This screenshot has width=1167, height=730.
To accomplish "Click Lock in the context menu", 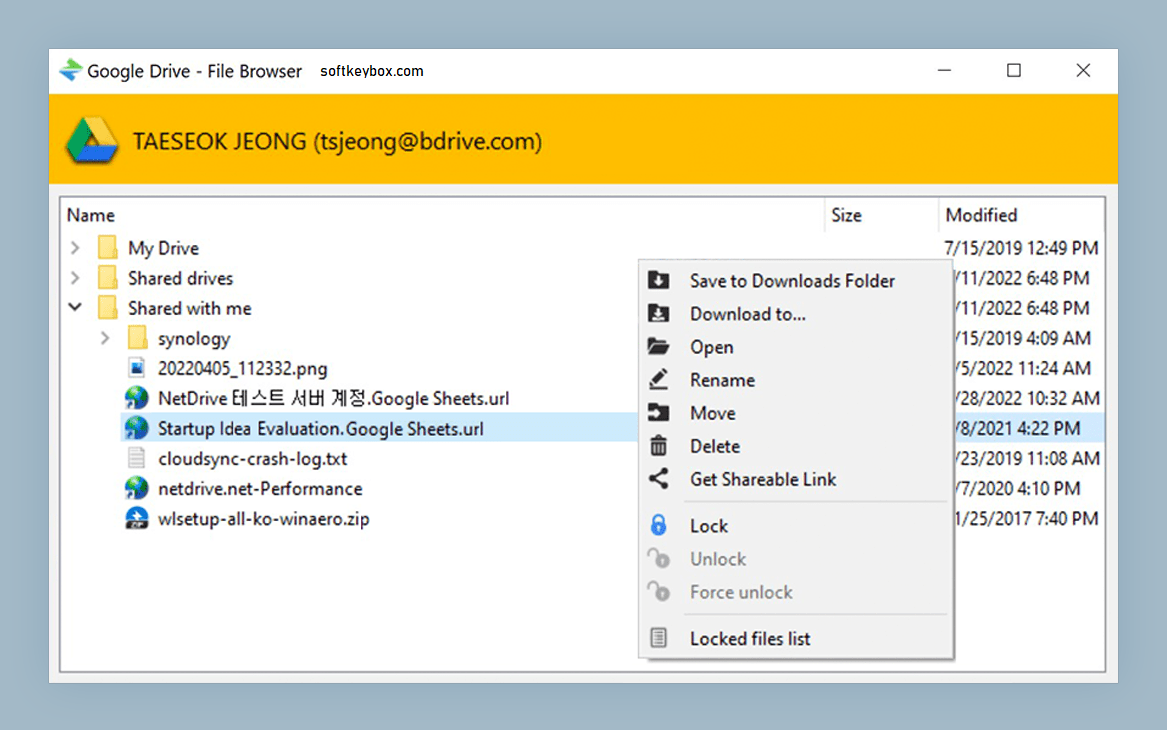I will 708,525.
